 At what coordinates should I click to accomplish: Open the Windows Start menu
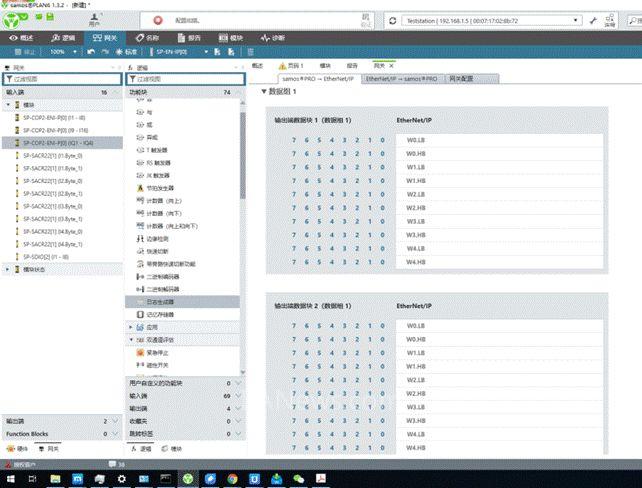pos(10,479)
